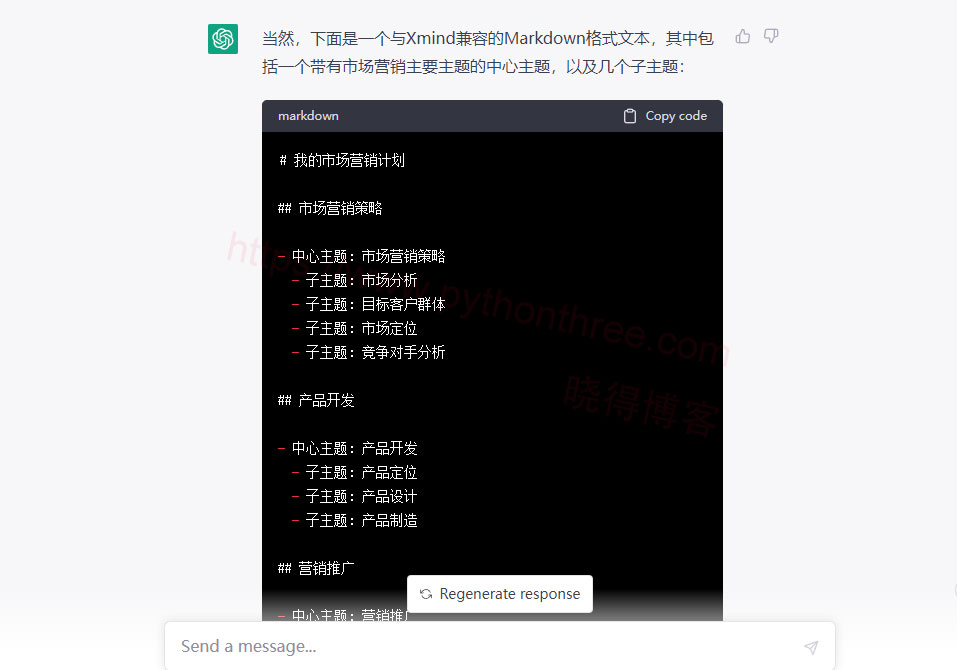Click the line '子主题：市场分析'
Screen dimensions: 957x670
click(361, 281)
